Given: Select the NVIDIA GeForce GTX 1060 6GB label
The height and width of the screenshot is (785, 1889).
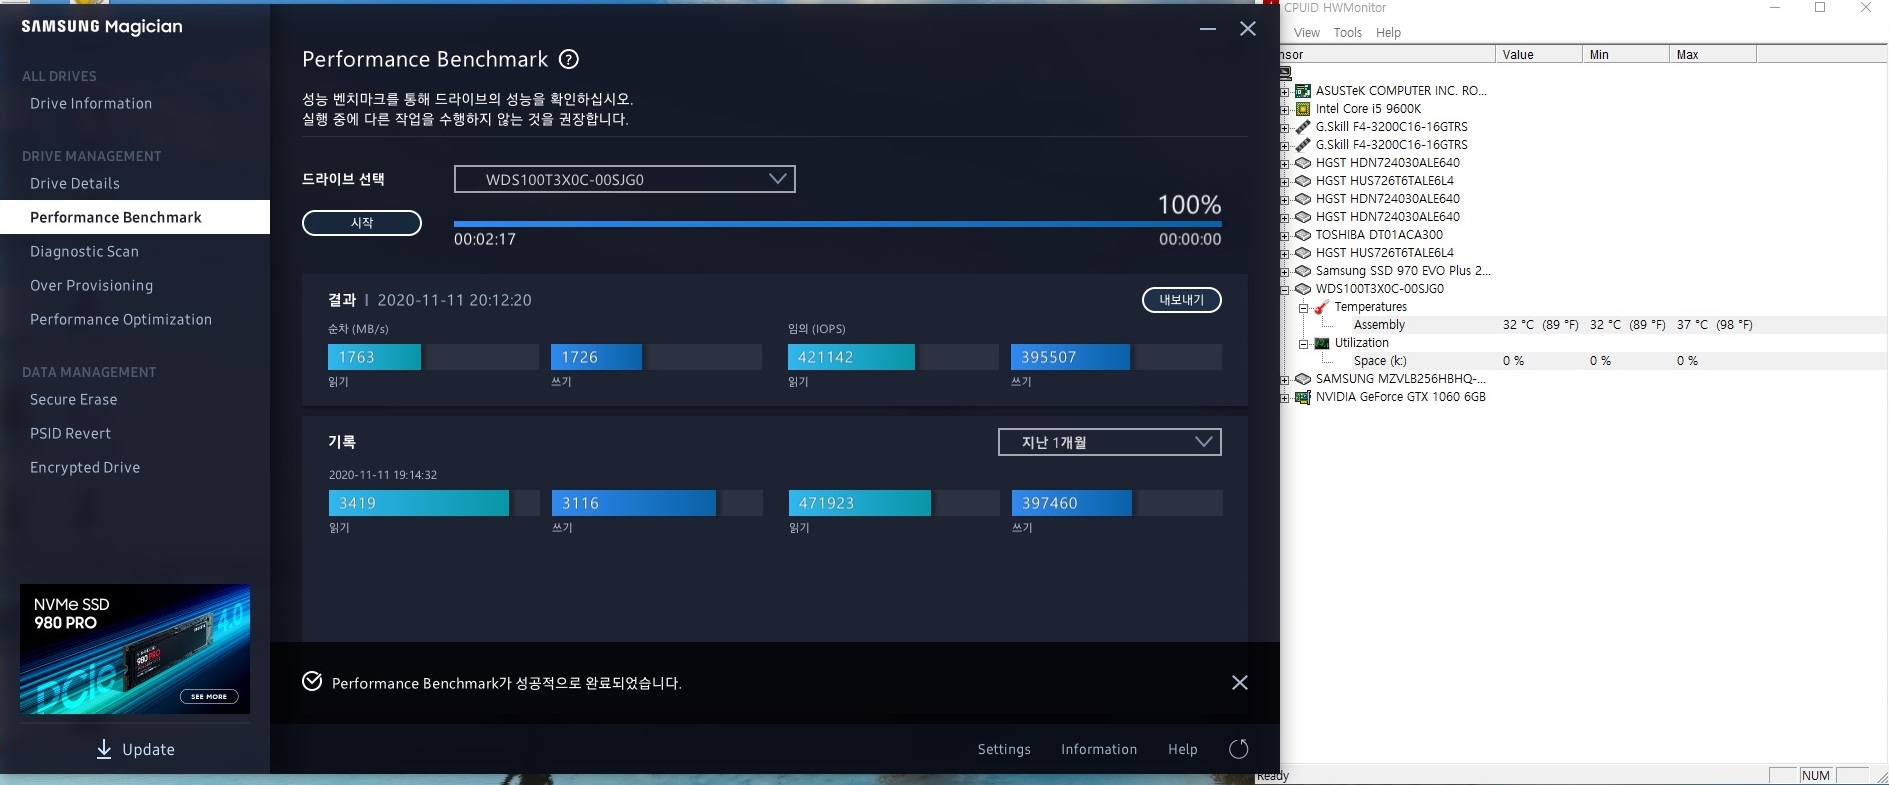Looking at the screenshot, I should tap(1400, 397).
